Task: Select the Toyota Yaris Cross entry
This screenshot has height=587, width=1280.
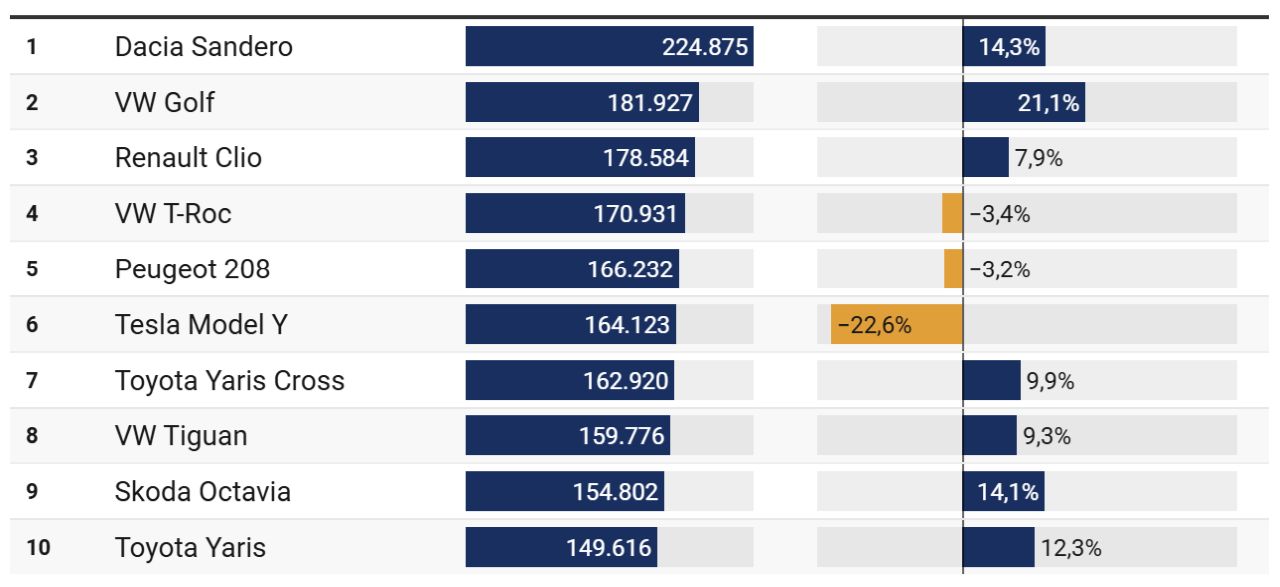Action: [230, 380]
